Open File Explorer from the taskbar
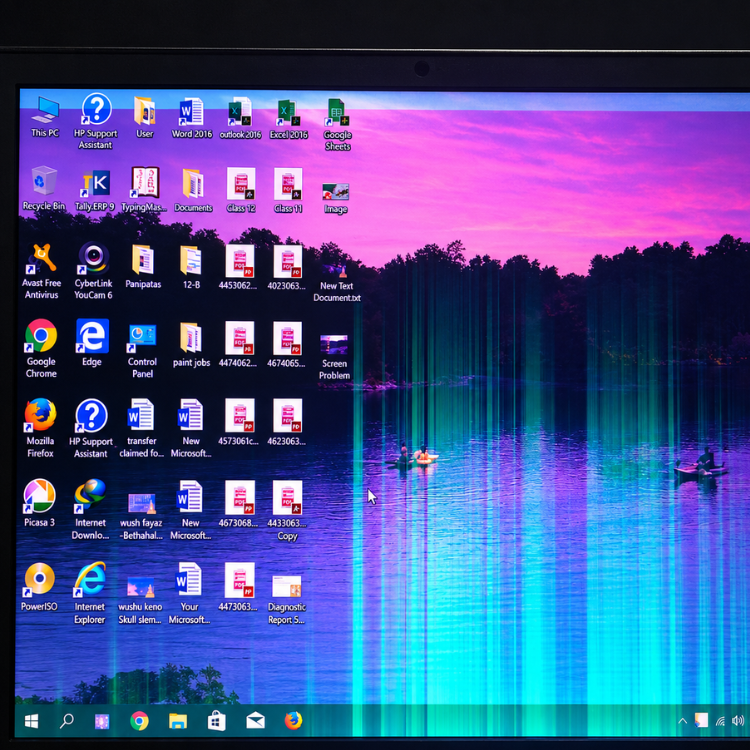The width and height of the screenshot is (750, 750). click(177, 721)
